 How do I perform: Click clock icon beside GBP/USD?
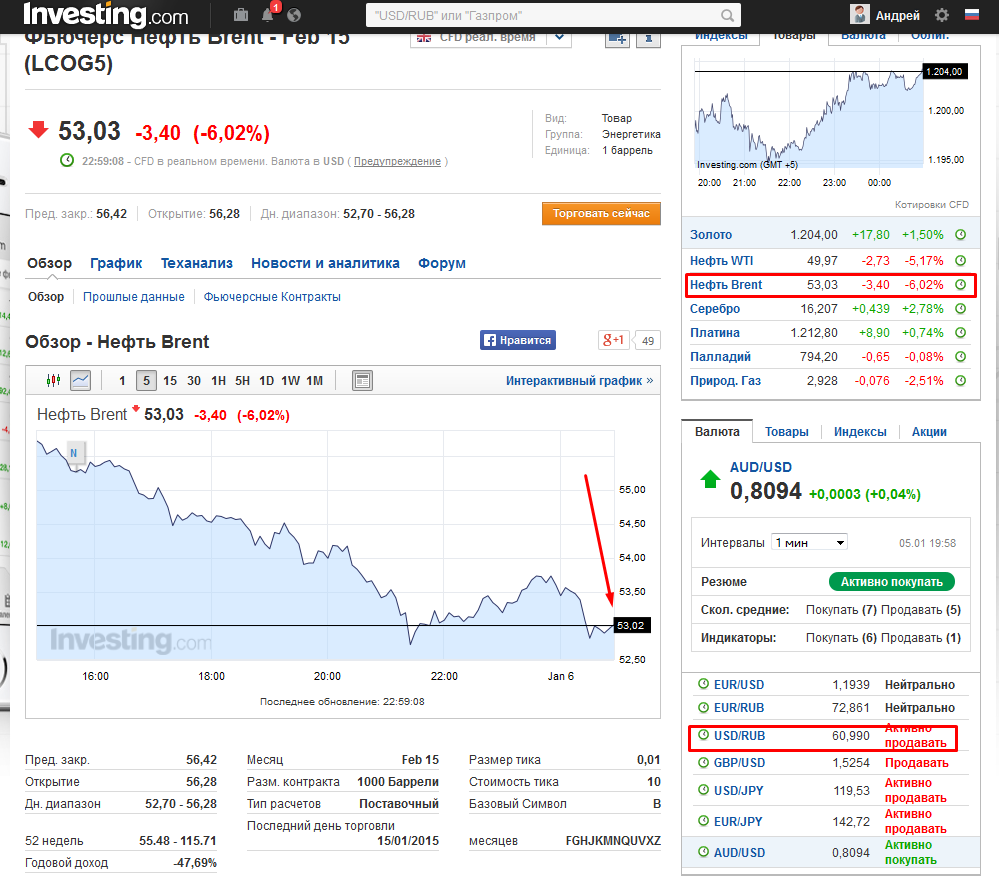click(703, 762)
